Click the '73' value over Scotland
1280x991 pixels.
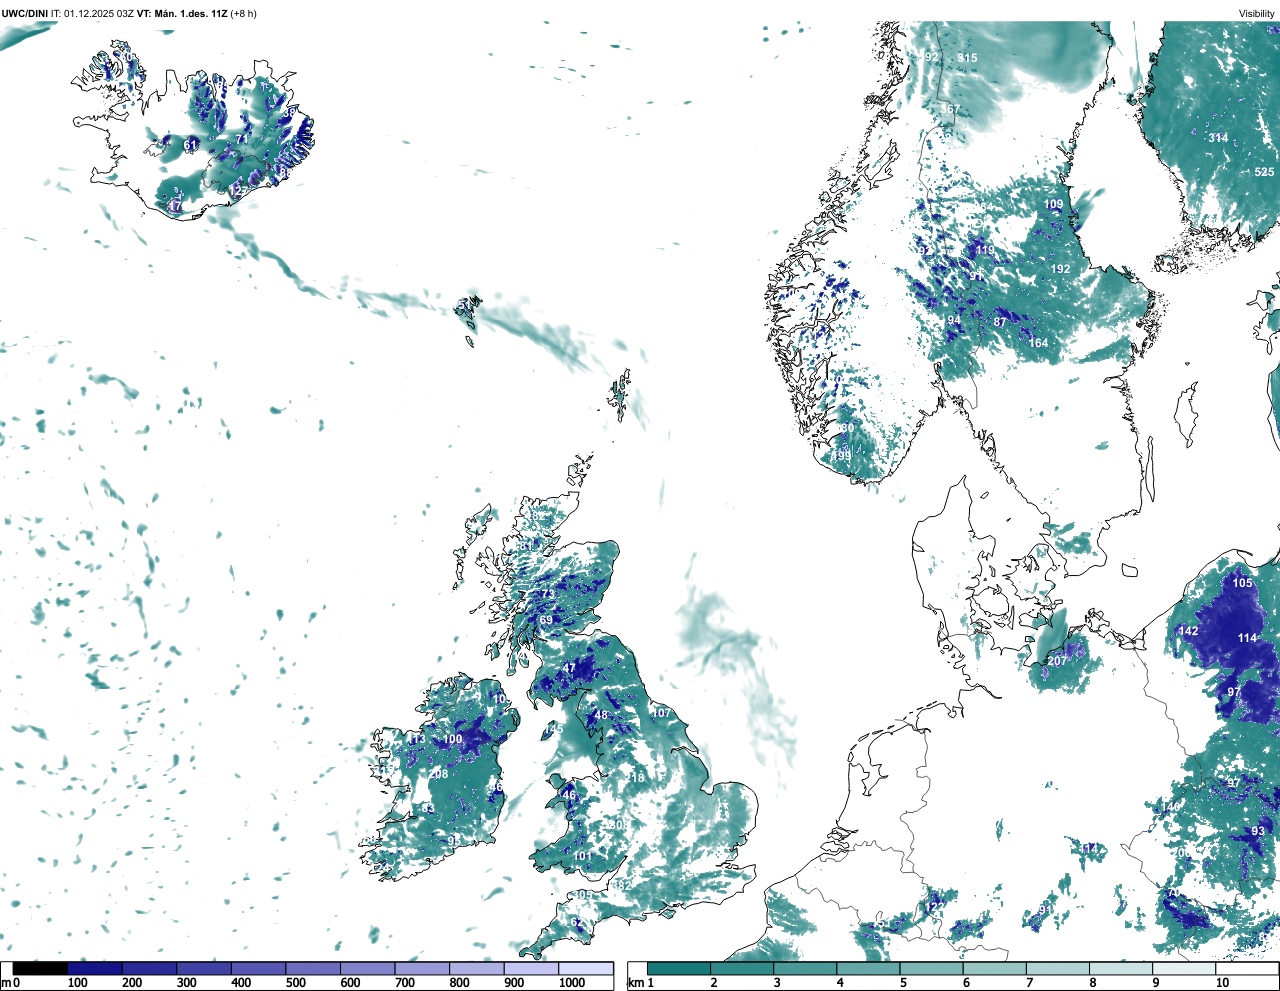point(547,595)
